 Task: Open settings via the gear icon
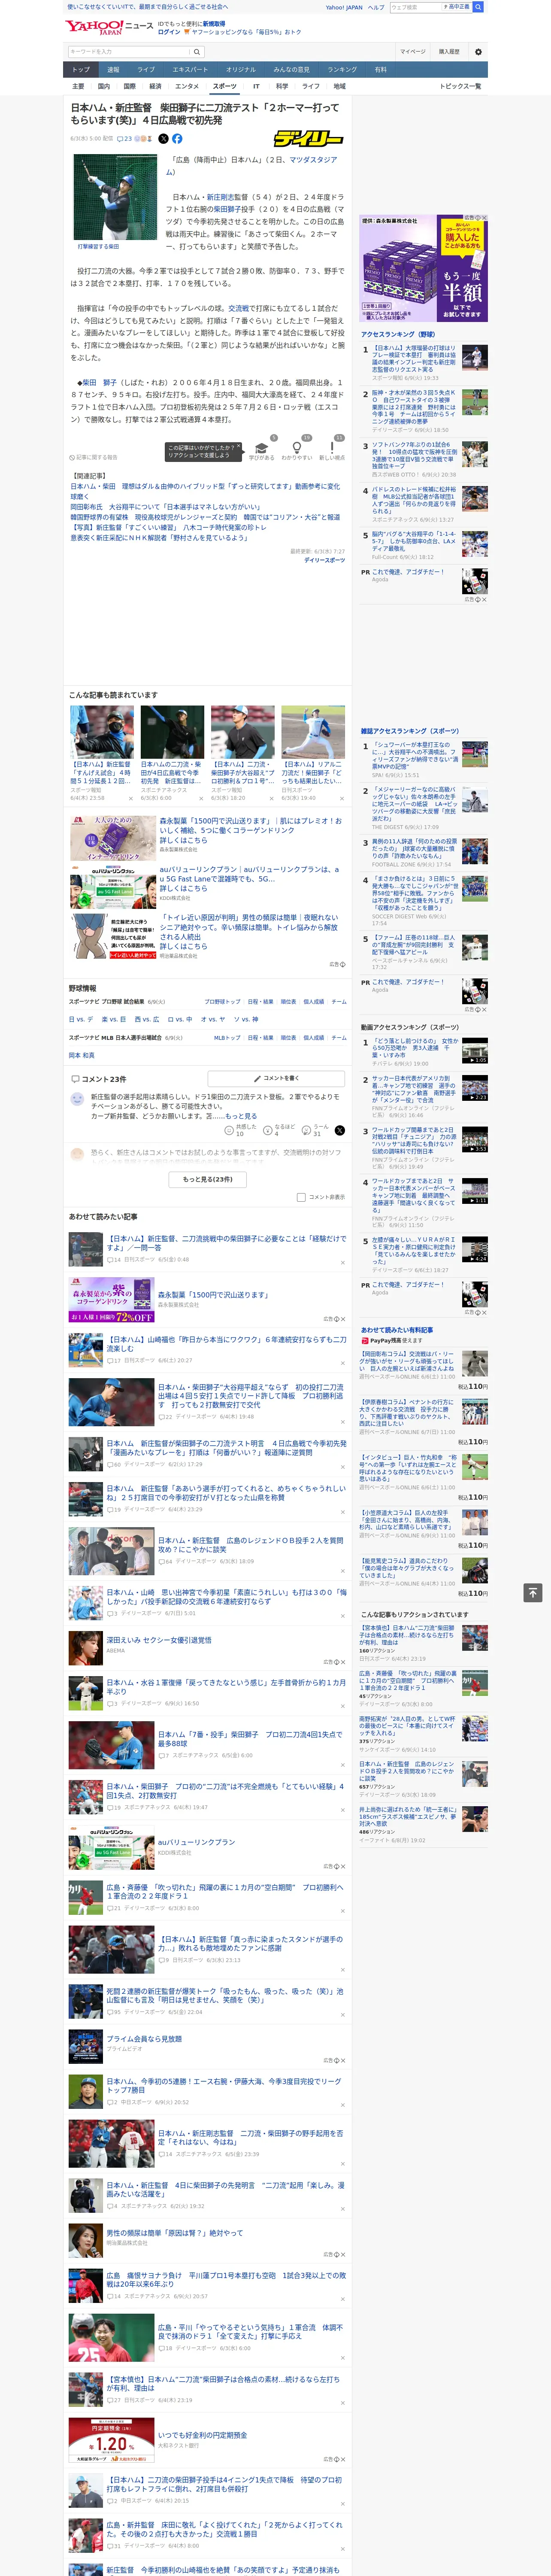pyautogui.click(x=478, y=52)
